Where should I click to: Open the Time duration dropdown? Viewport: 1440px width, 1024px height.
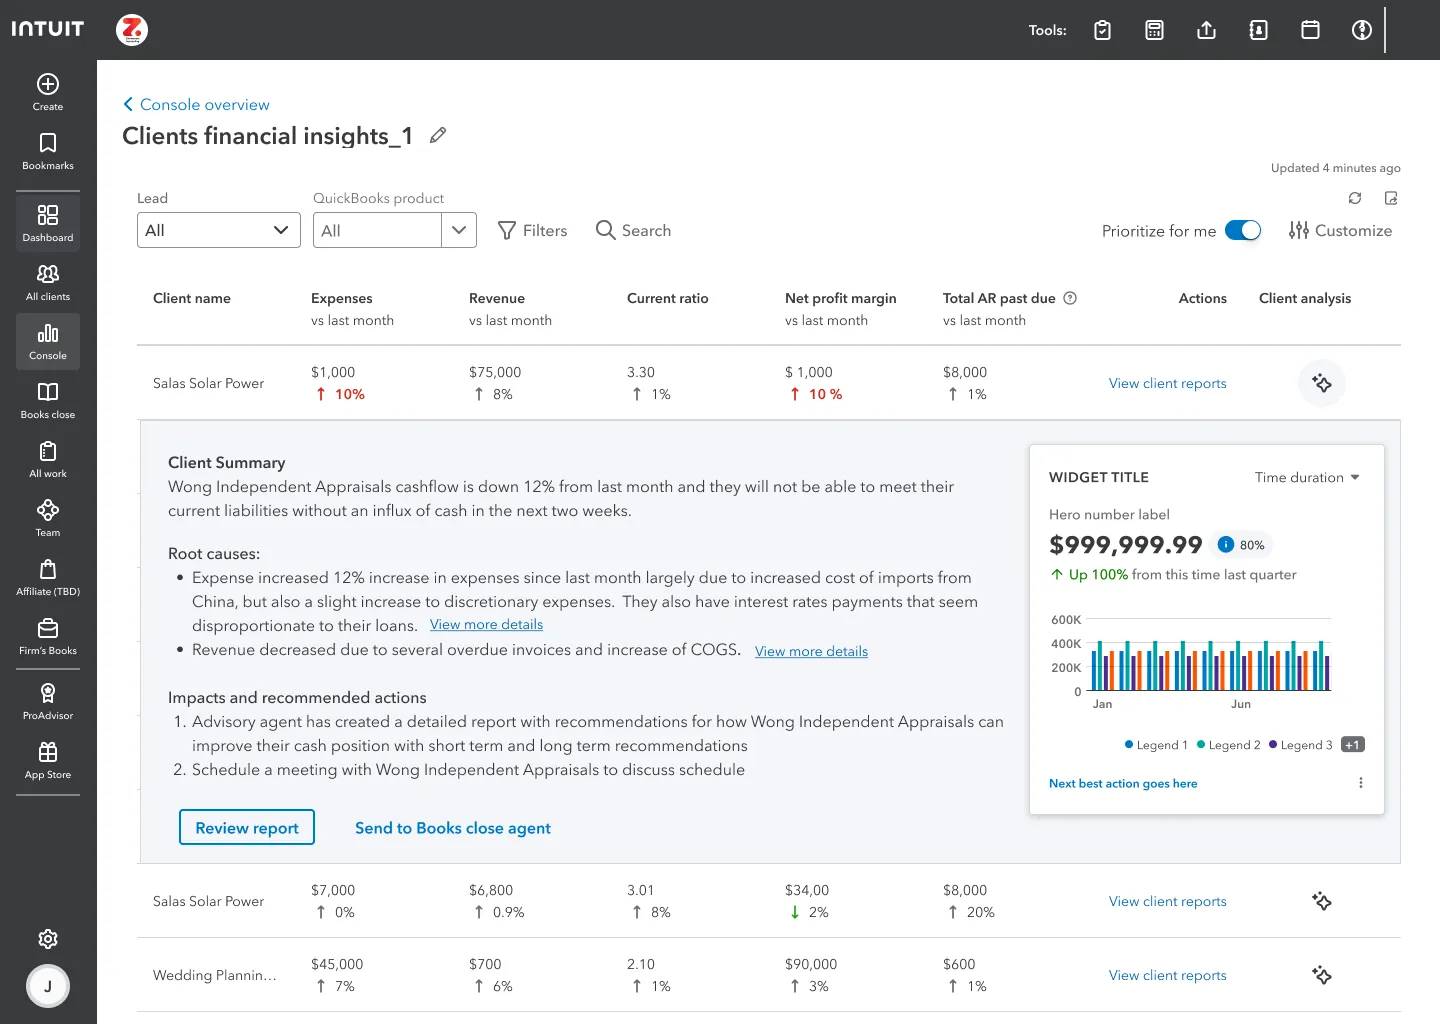click(x=1308, y=477)
